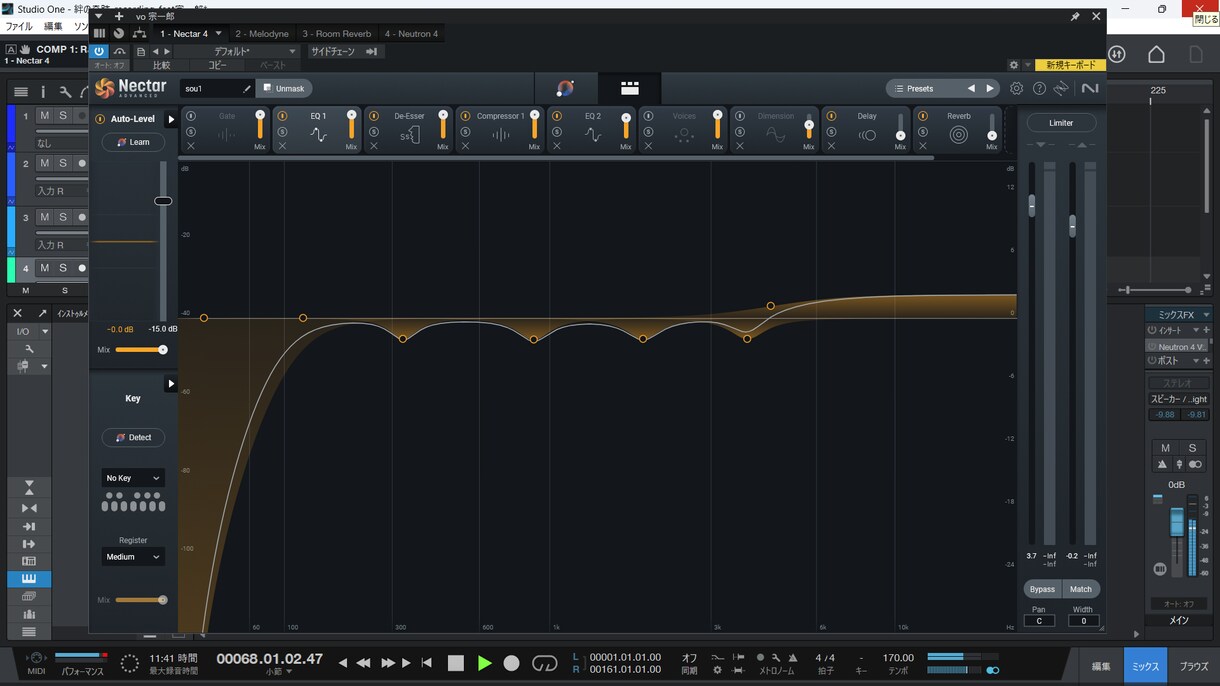Image resolution: width=1220 pixels, height=686 pixels.
Task: Switch to the 3 - Room Reverb tab
Action: [x=337, y=34]
